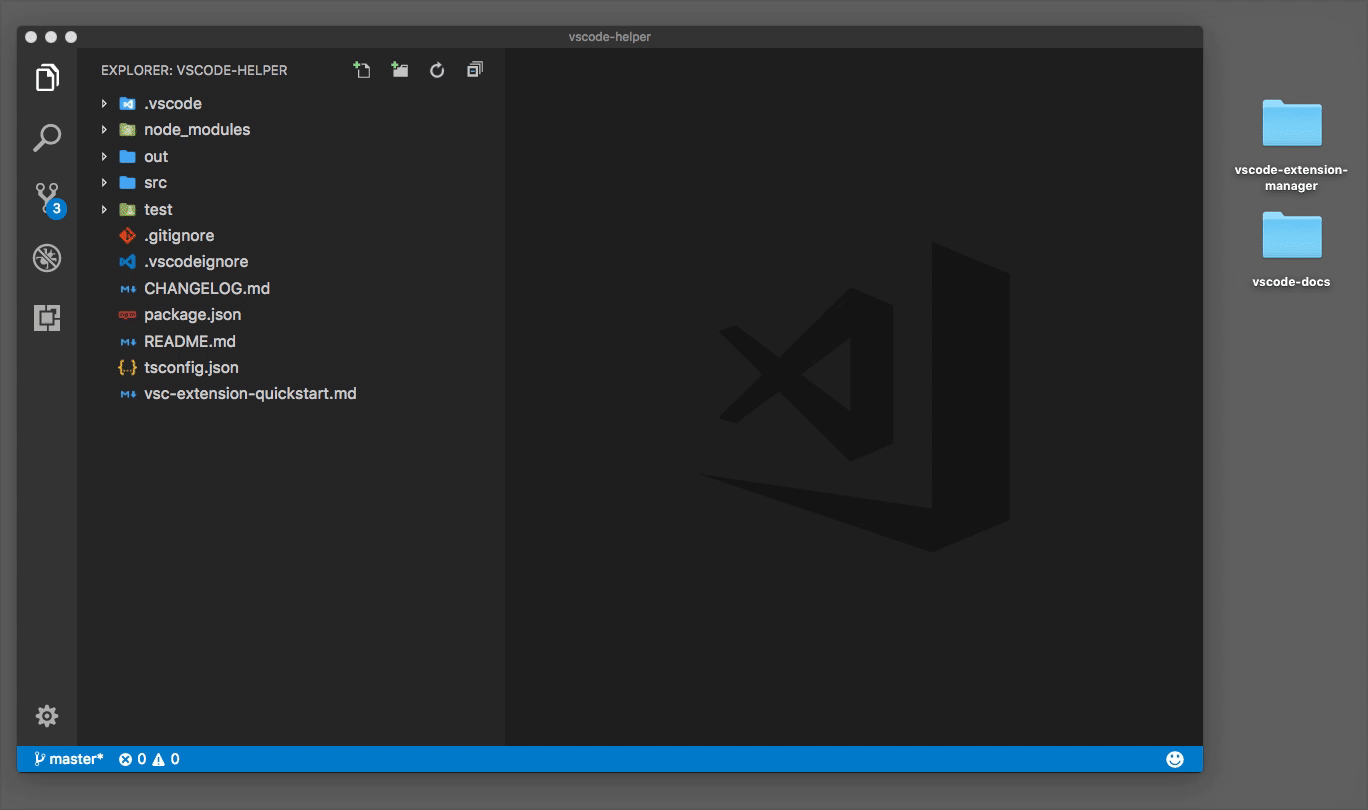Click the feedback smiley in the status bar
This screenshot has height=810, width=1368.
pos(1175,759)
